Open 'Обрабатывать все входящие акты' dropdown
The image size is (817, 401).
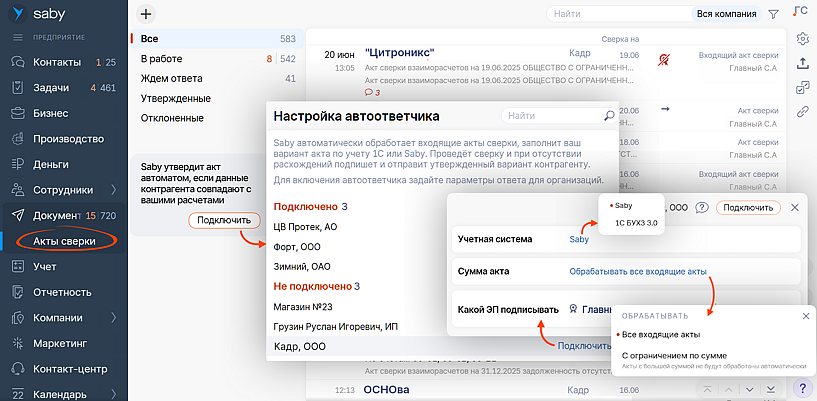[637, 271]
